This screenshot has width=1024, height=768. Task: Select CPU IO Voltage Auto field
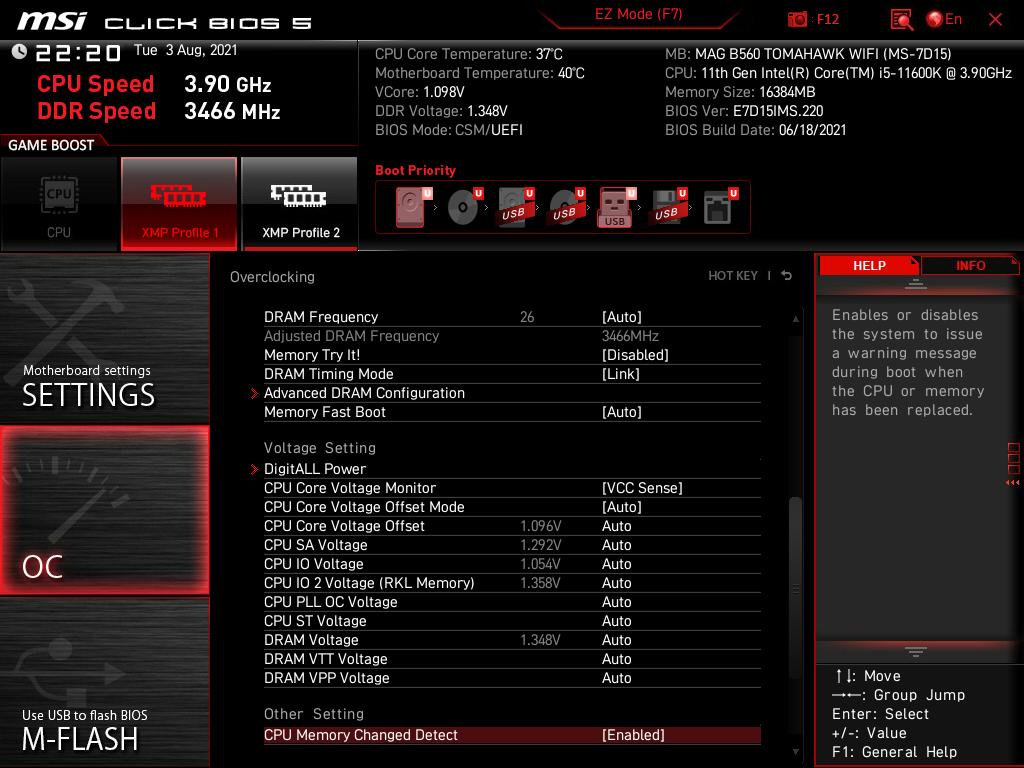(616, 564)
